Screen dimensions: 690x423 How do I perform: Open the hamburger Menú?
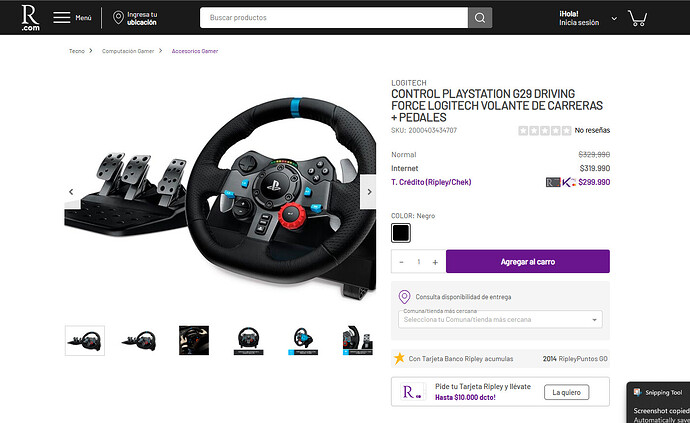pos(72,18)
